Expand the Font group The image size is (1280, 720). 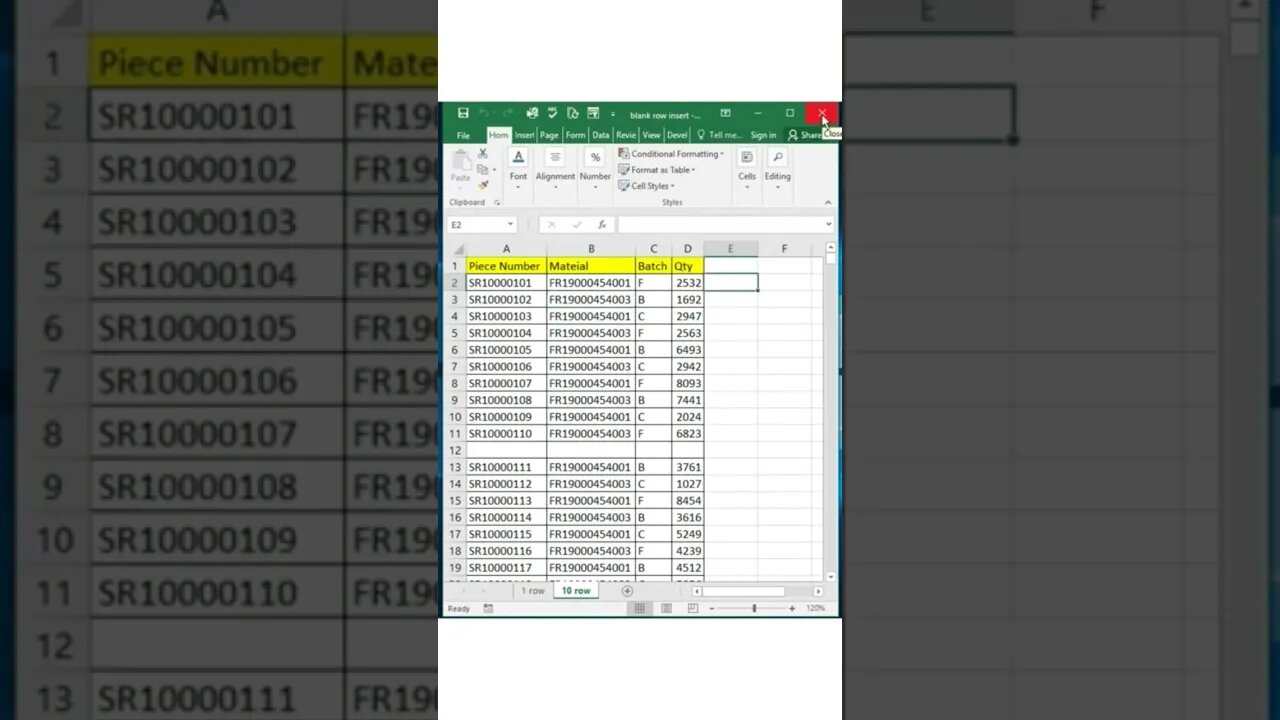point(518,167)
